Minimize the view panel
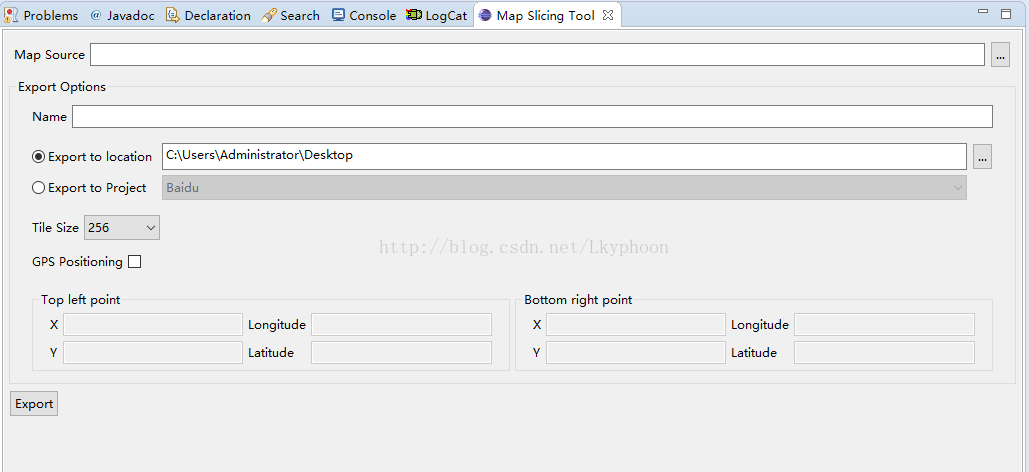 coord(982,12)
